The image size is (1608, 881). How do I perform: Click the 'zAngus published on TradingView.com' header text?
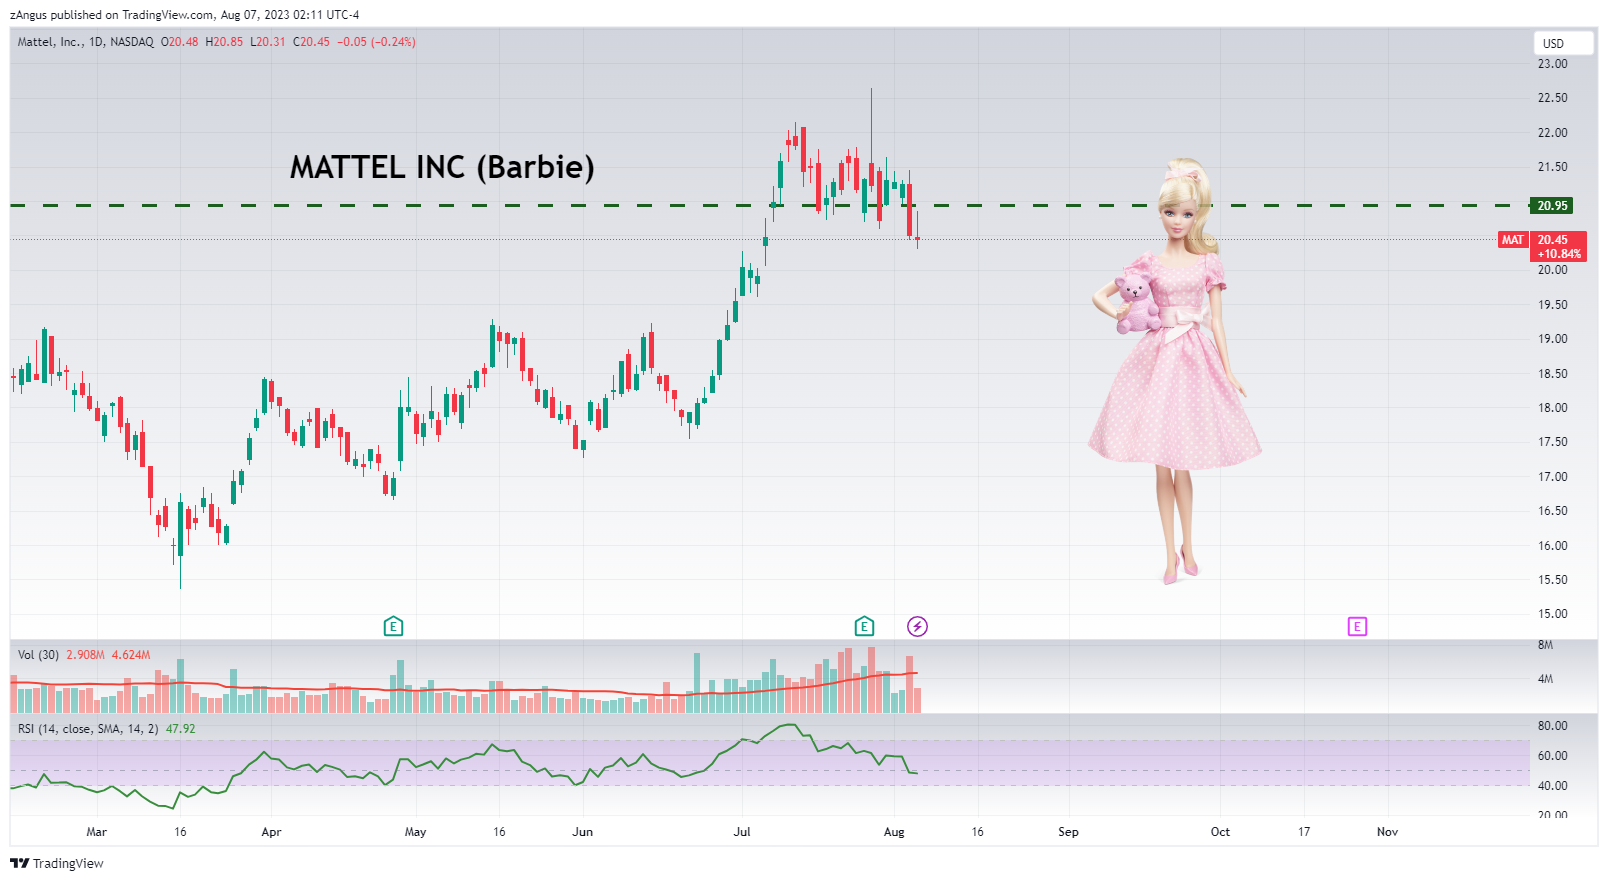pyautogui.click(x=112, y=15)
